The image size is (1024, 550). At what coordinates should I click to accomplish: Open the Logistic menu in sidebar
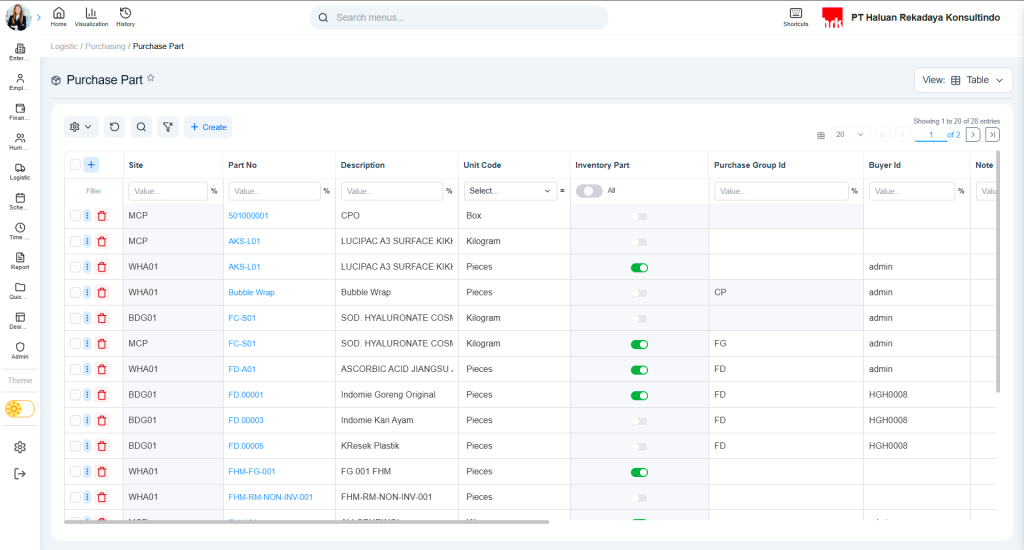20,171
